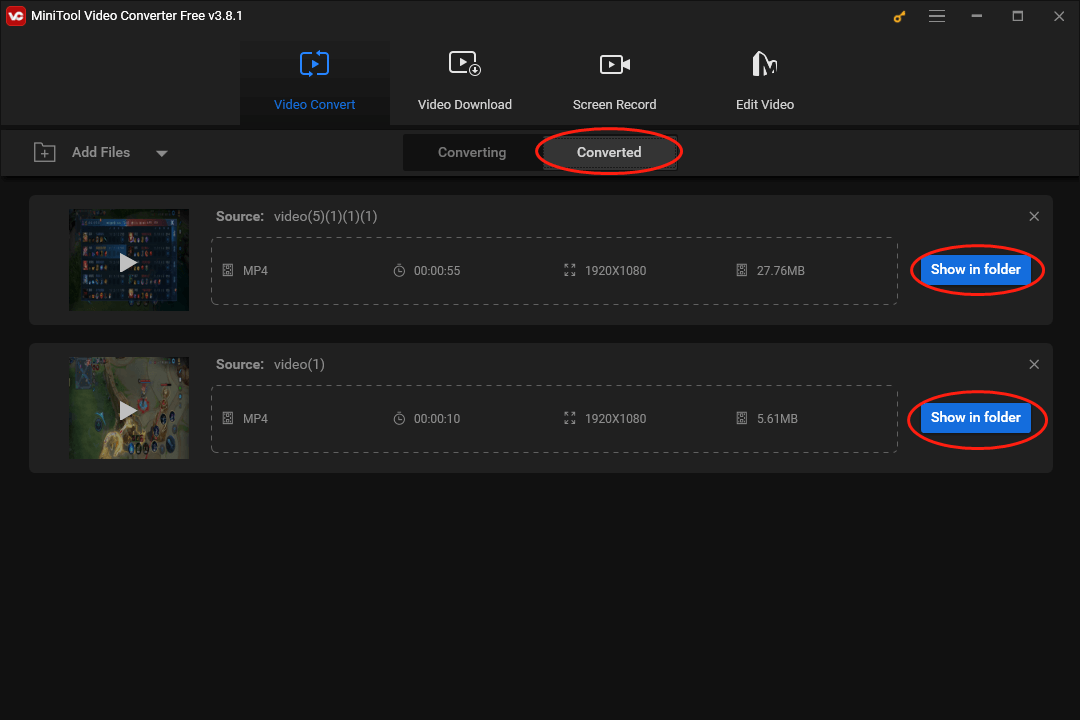Expand the Add Files dropdown arrow
1080x720 pixels.
tap(162, 153)
